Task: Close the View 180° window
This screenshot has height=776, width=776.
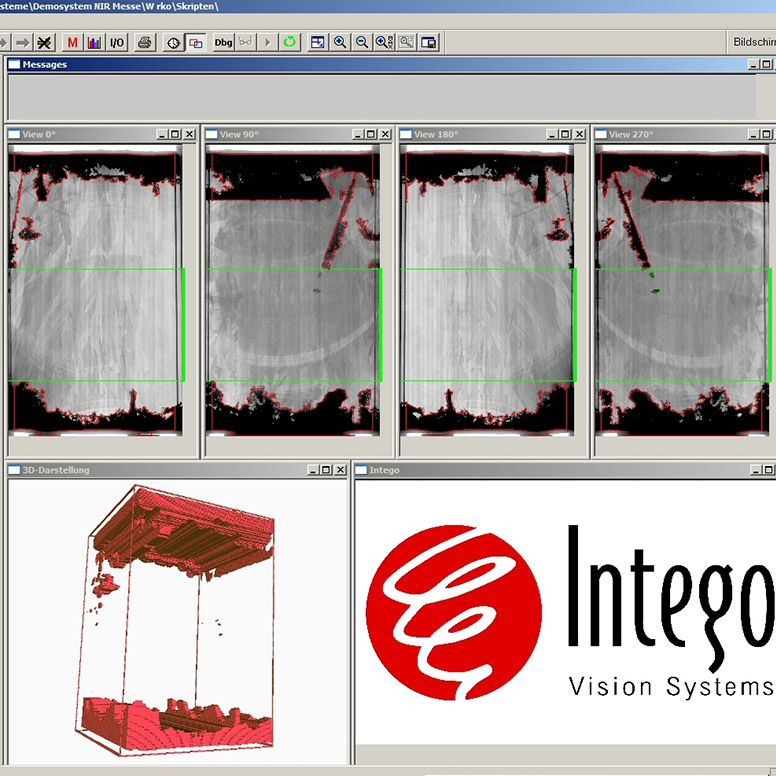Action: (x=580, y=134)
